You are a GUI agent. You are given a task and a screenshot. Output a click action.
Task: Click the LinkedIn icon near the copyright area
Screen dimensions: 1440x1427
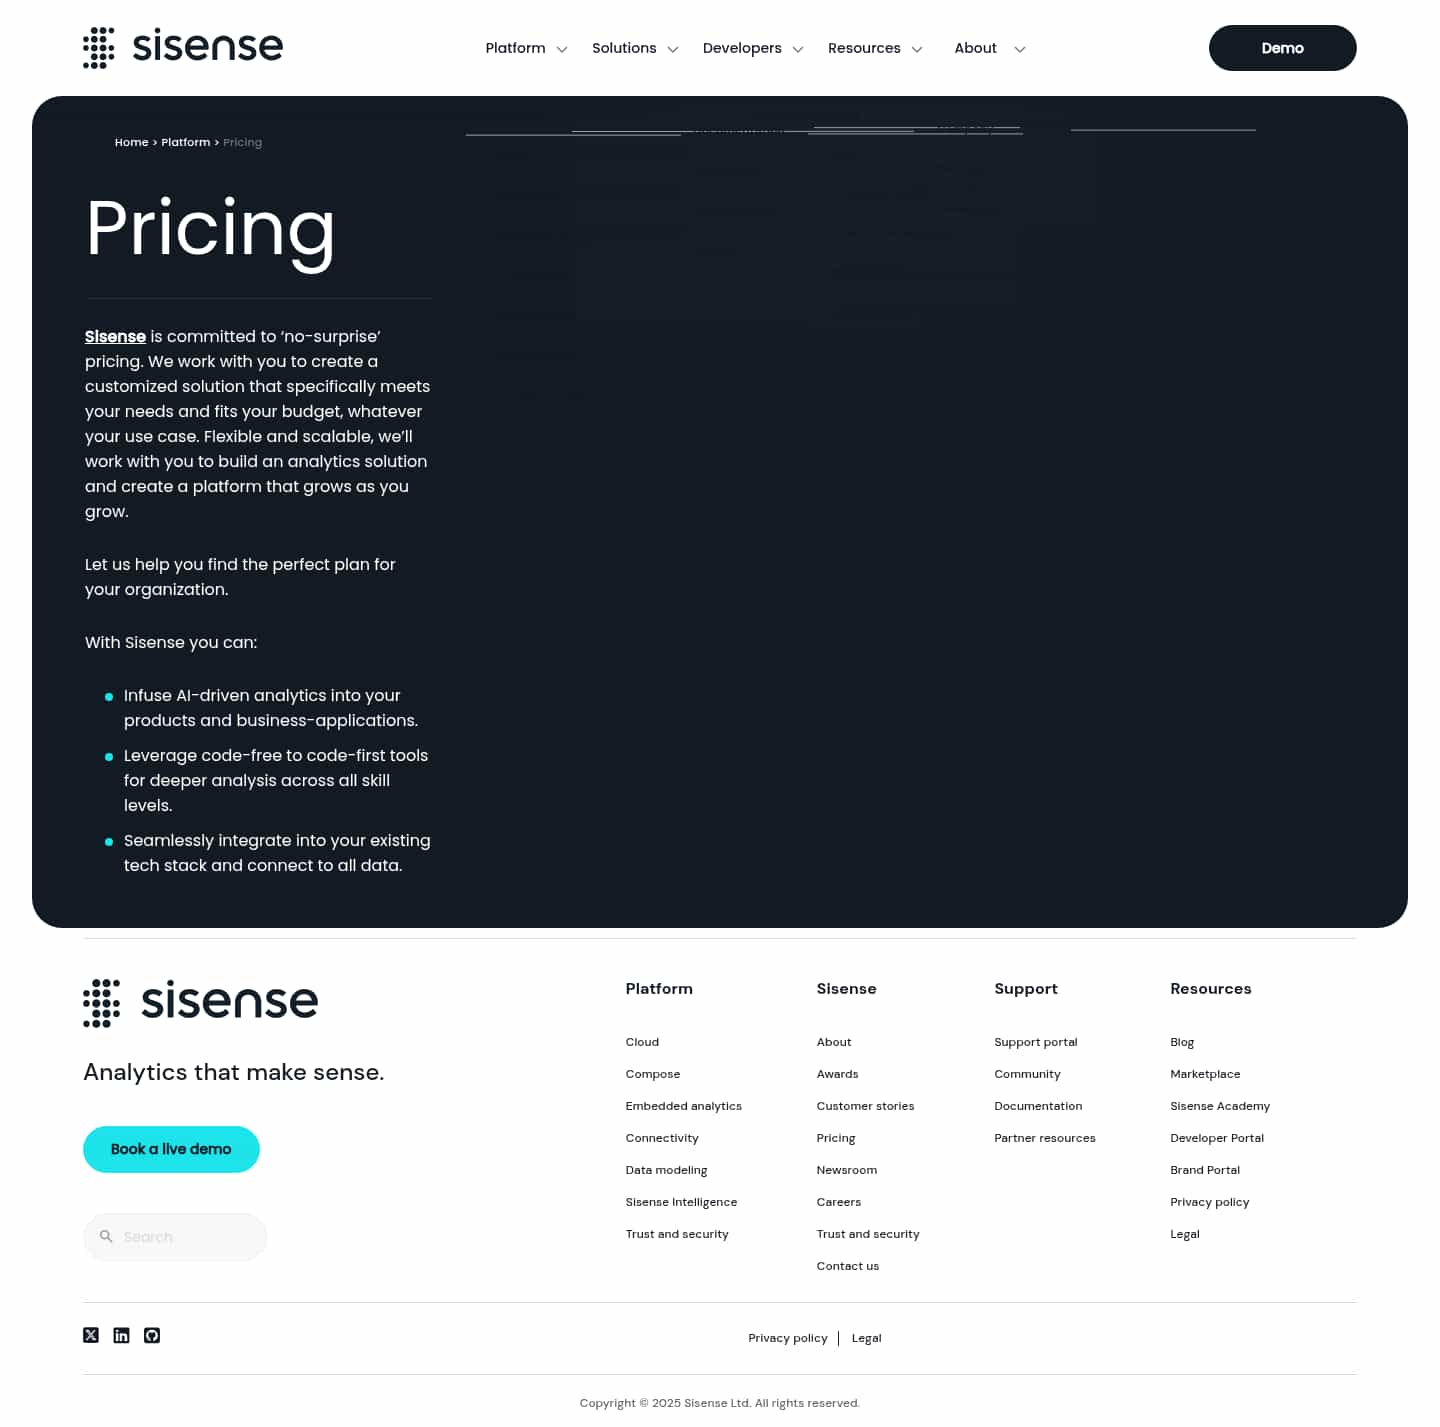[121, 1335]
